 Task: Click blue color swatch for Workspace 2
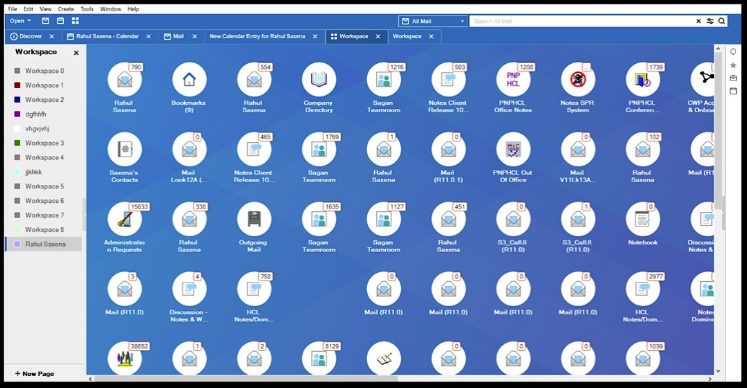[x=17, y=100]
